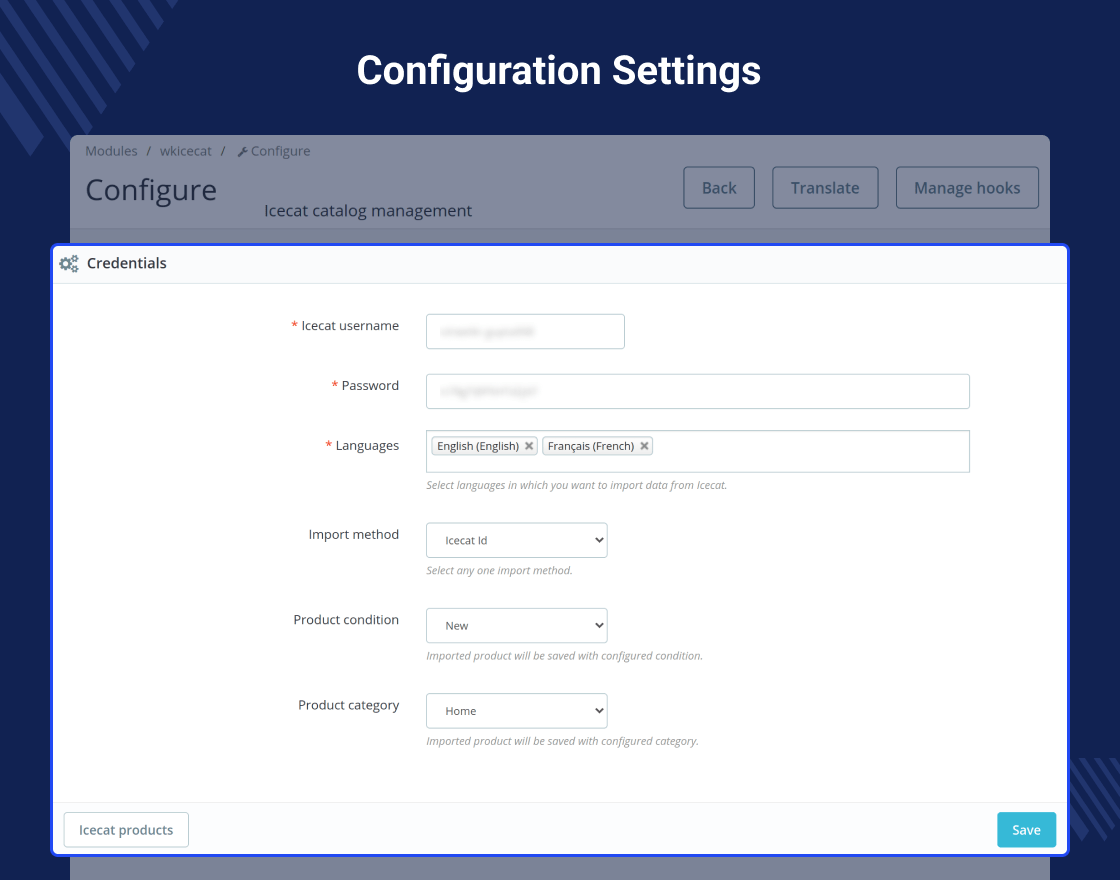Open the Product condition dropdown
The height and width of the screenshot is (880, 1120).
516,626
